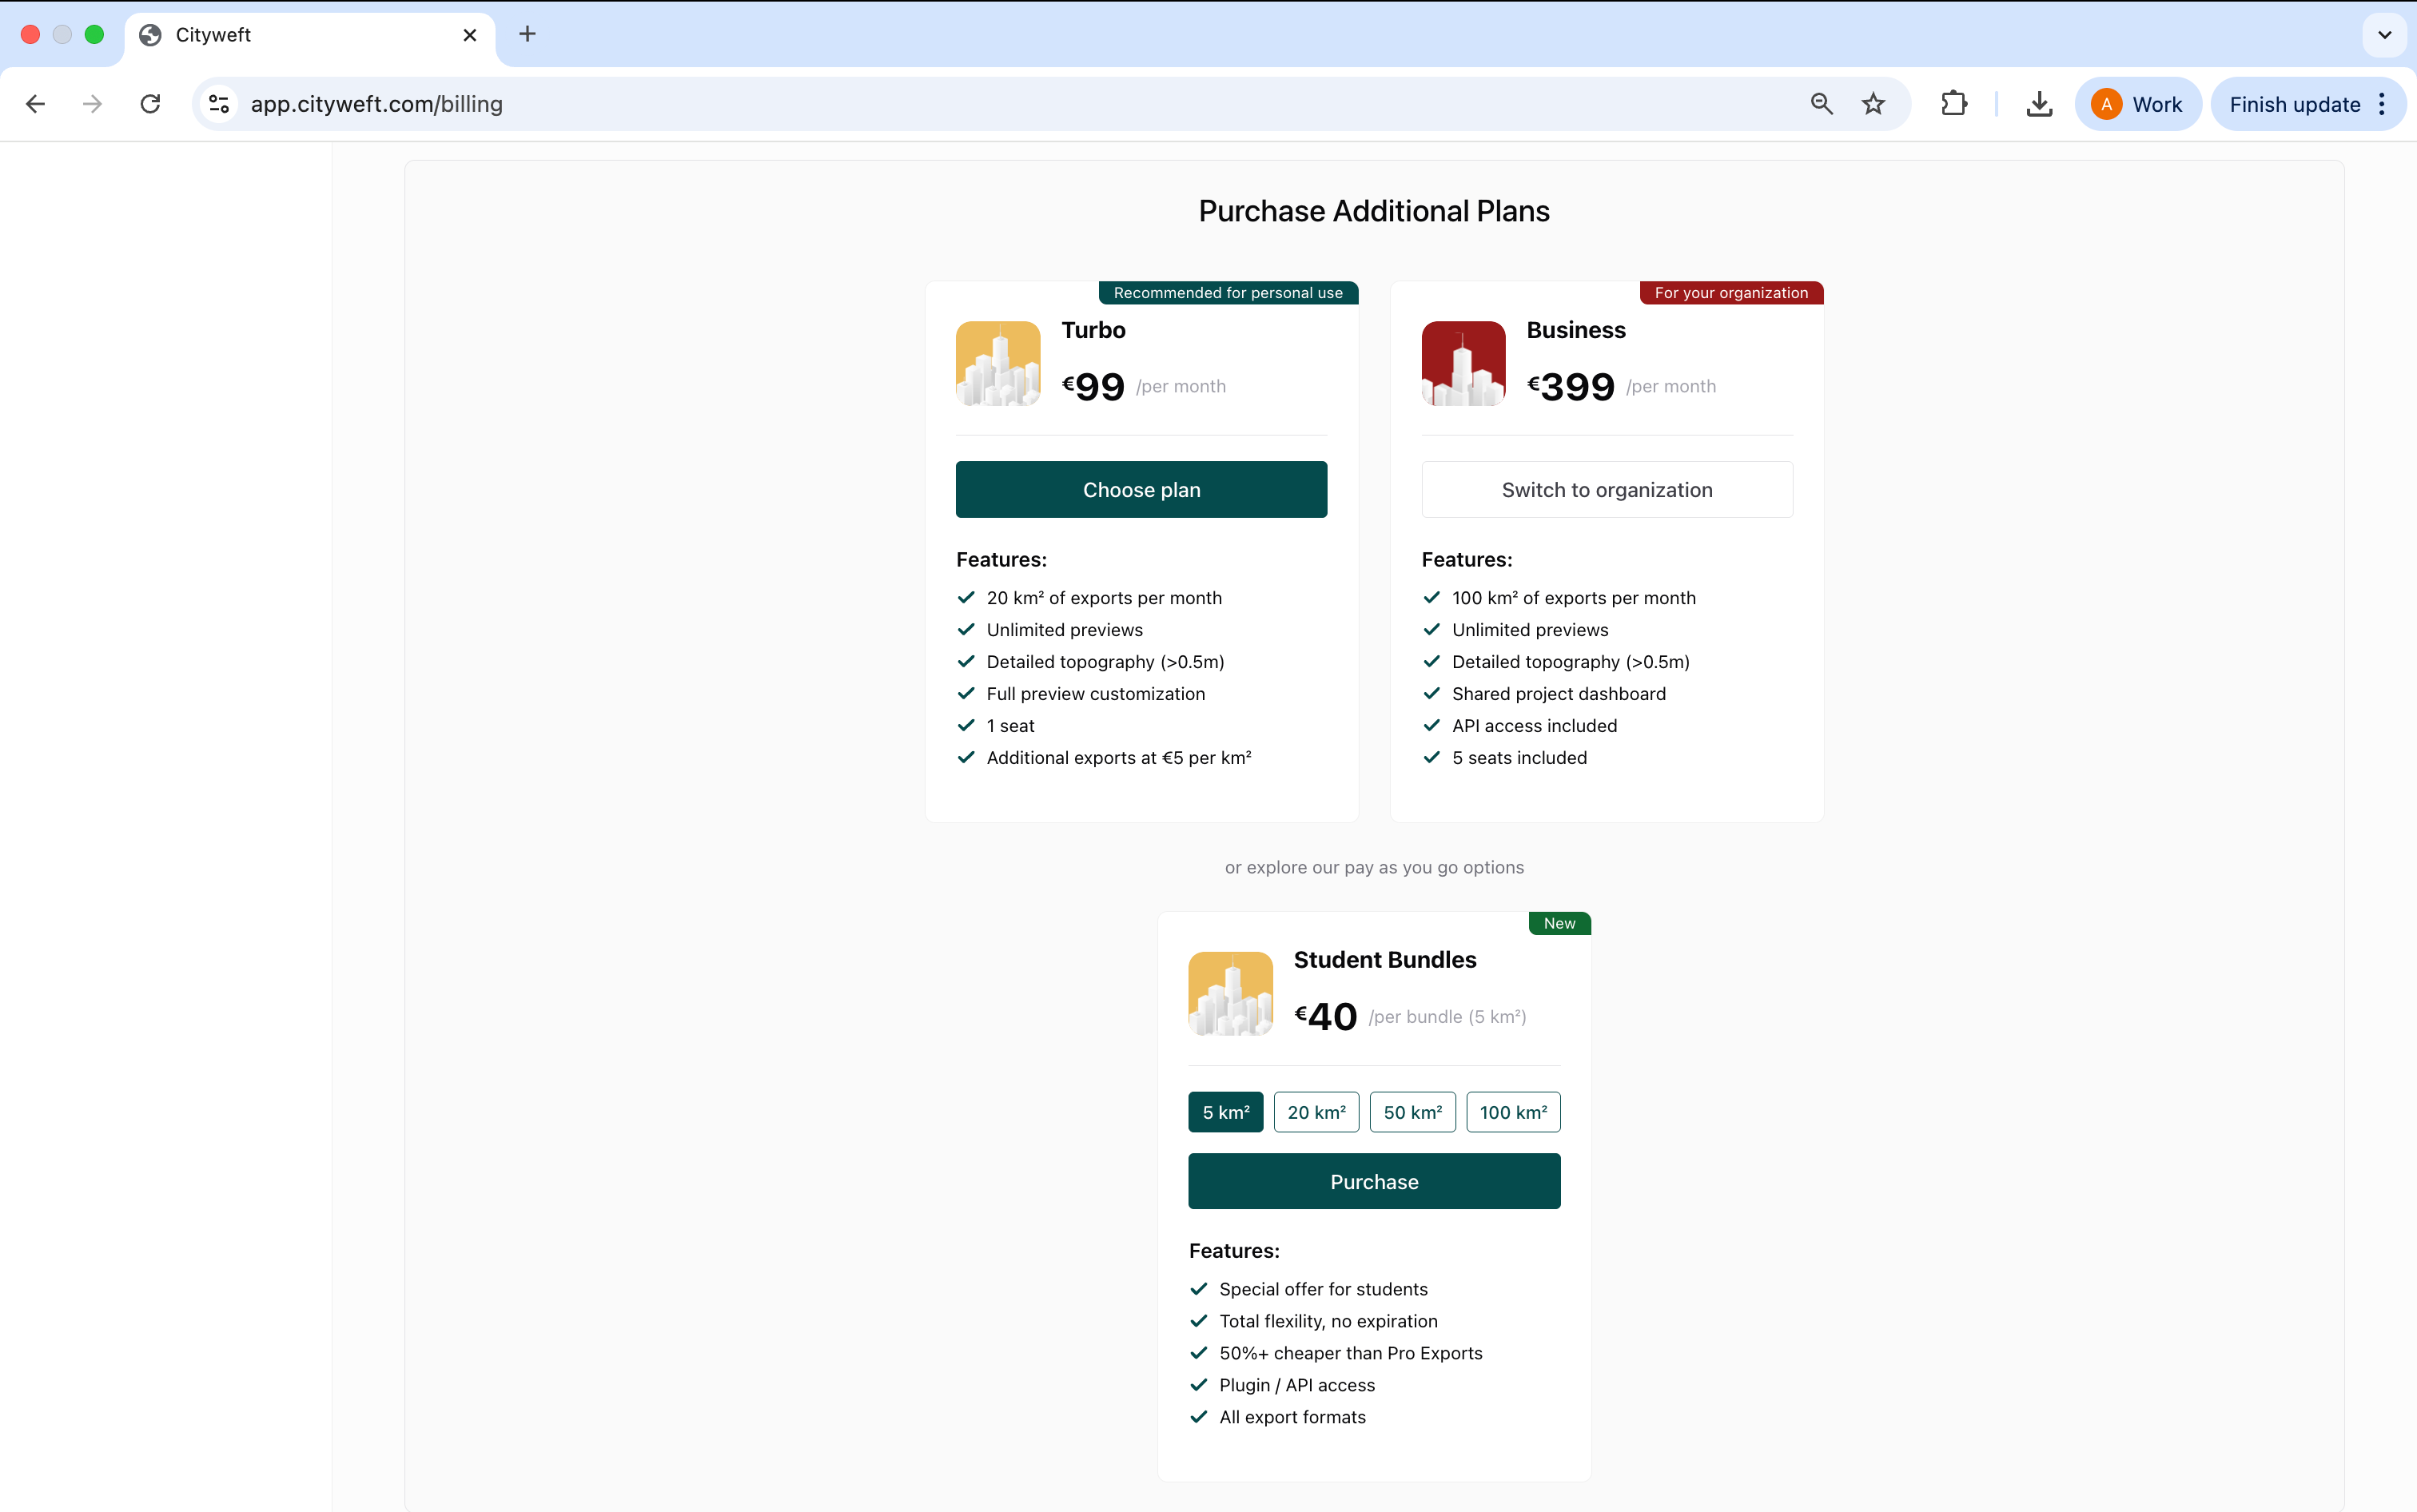Open the Work profile menu
Image resolution: width=2417 pixels, height=1512 pixels.
pos(2137,104)
